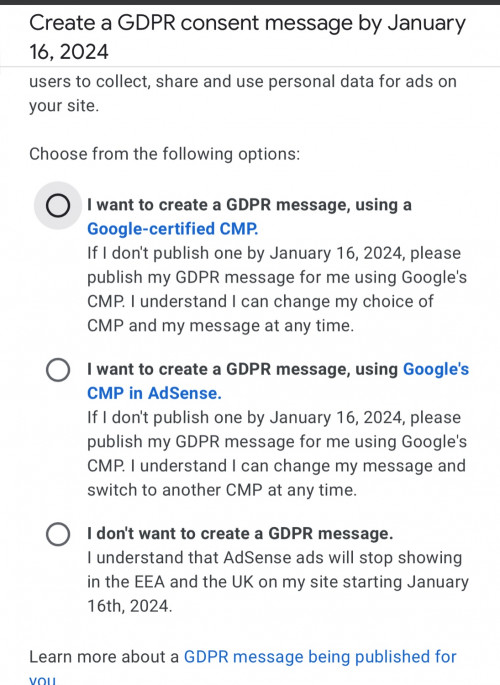The height and width of the screenshot is (685, 500).
Task: Select the Google's CMP in AdSense radio option
Action: pyautogui.click(x=58, y=370)
